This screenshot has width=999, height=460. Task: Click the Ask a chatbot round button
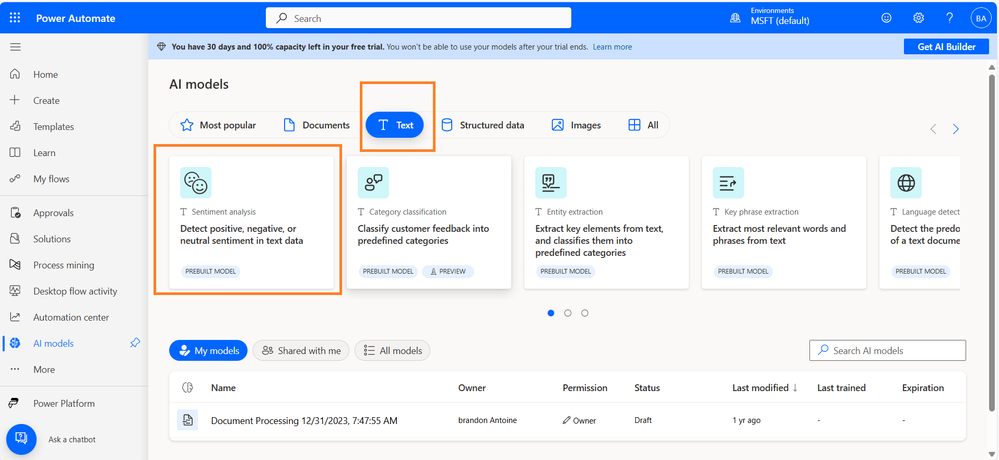tap(21, 438)
